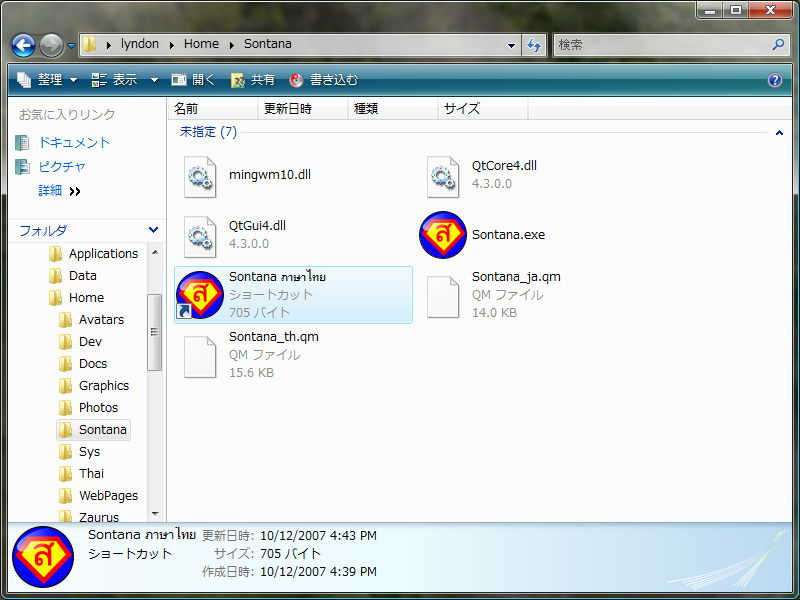Sort files by 更新日時 column header
The image size is (800, 600).
pyautogui.click(x=287, y=109)
